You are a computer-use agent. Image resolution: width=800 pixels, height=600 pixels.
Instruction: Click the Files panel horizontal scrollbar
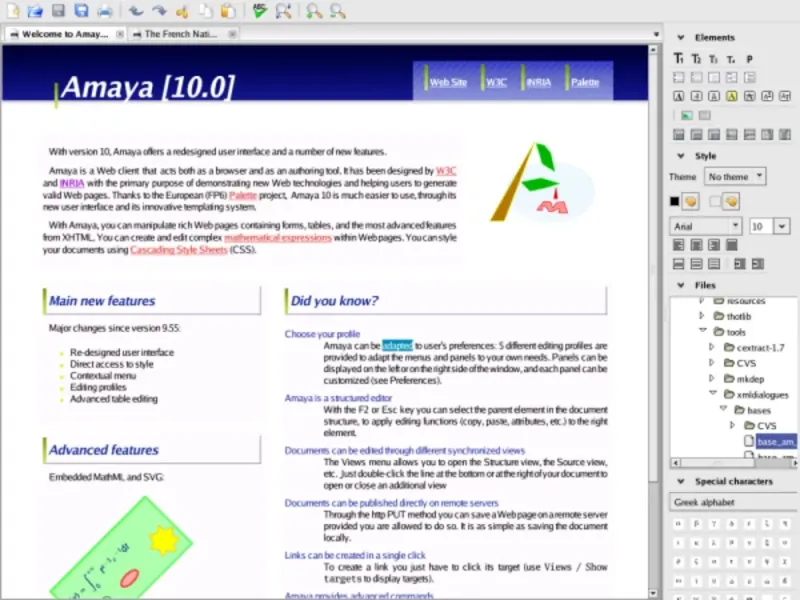pyautogui.click(x=734, y=463)
